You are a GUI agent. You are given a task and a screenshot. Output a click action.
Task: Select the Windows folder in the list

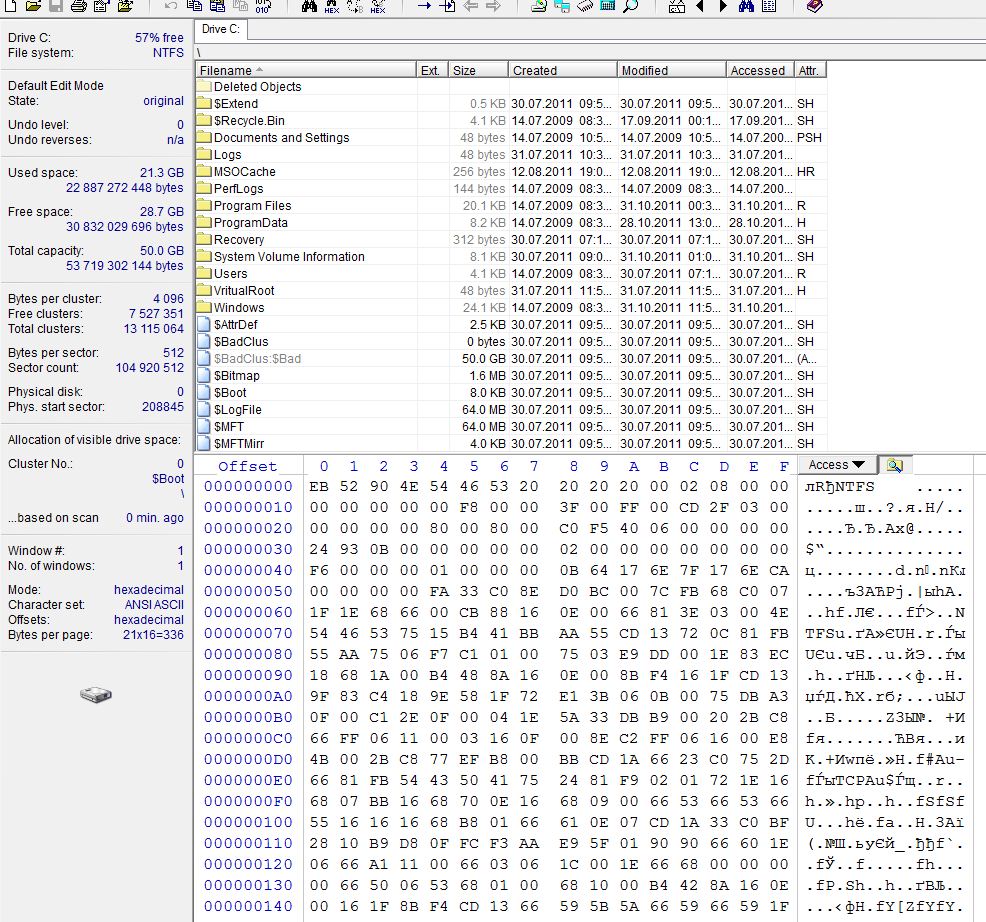(238, 307)
